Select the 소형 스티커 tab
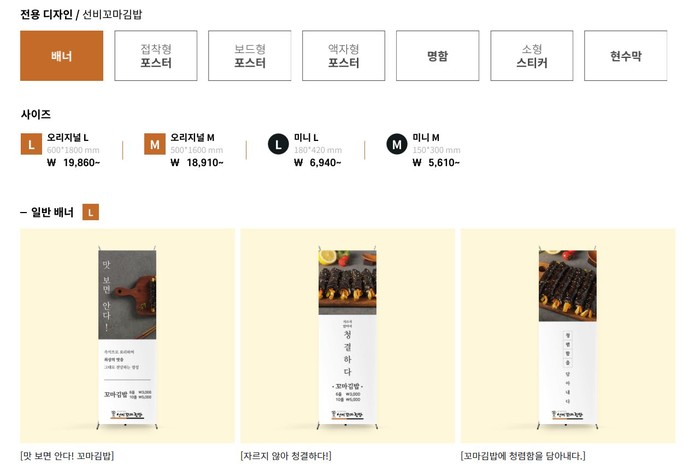The width and height of the screenshot is (700, 471). click(x=531, y=56)
